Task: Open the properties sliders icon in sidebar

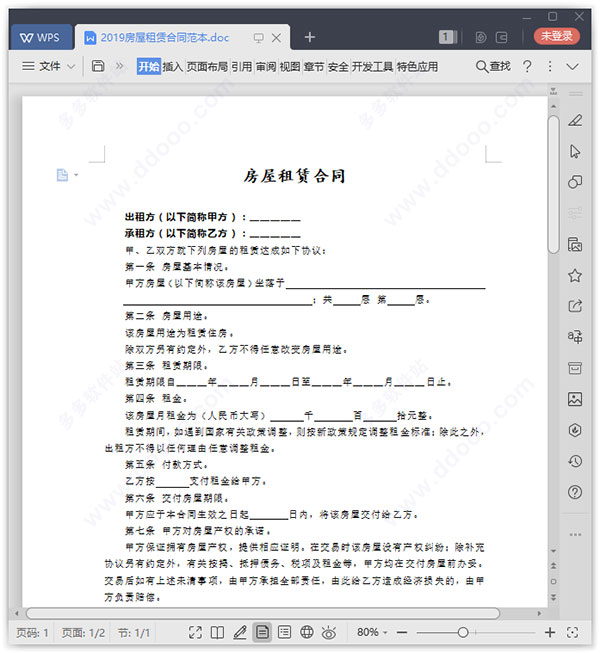Action: coord(575,213)
